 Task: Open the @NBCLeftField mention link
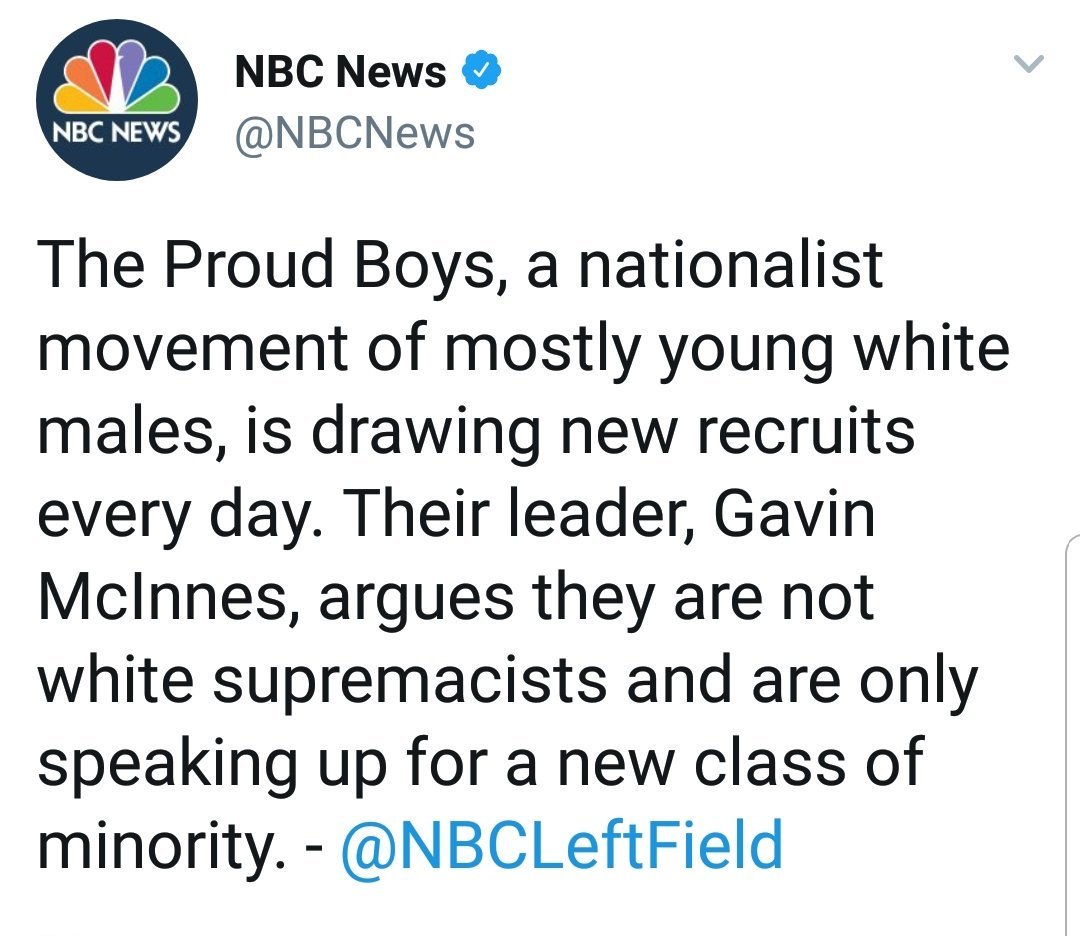point(561,846)
